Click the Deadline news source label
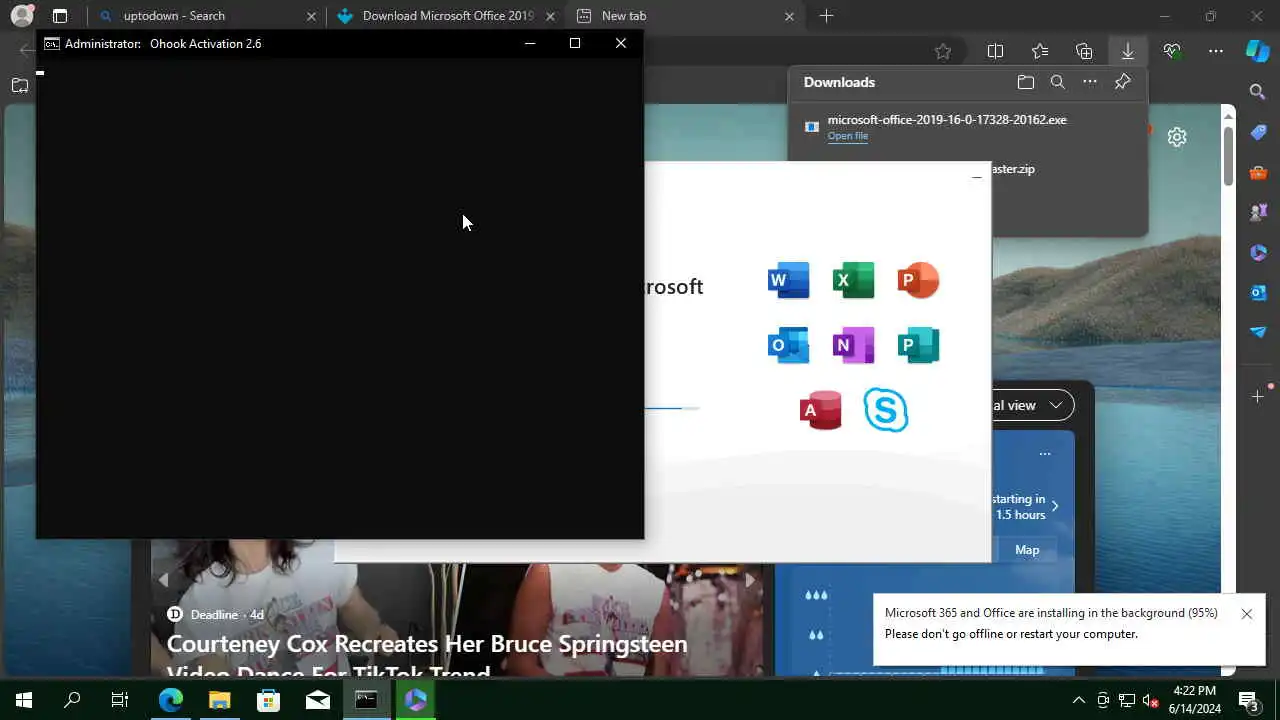 (x=215, y=614)
